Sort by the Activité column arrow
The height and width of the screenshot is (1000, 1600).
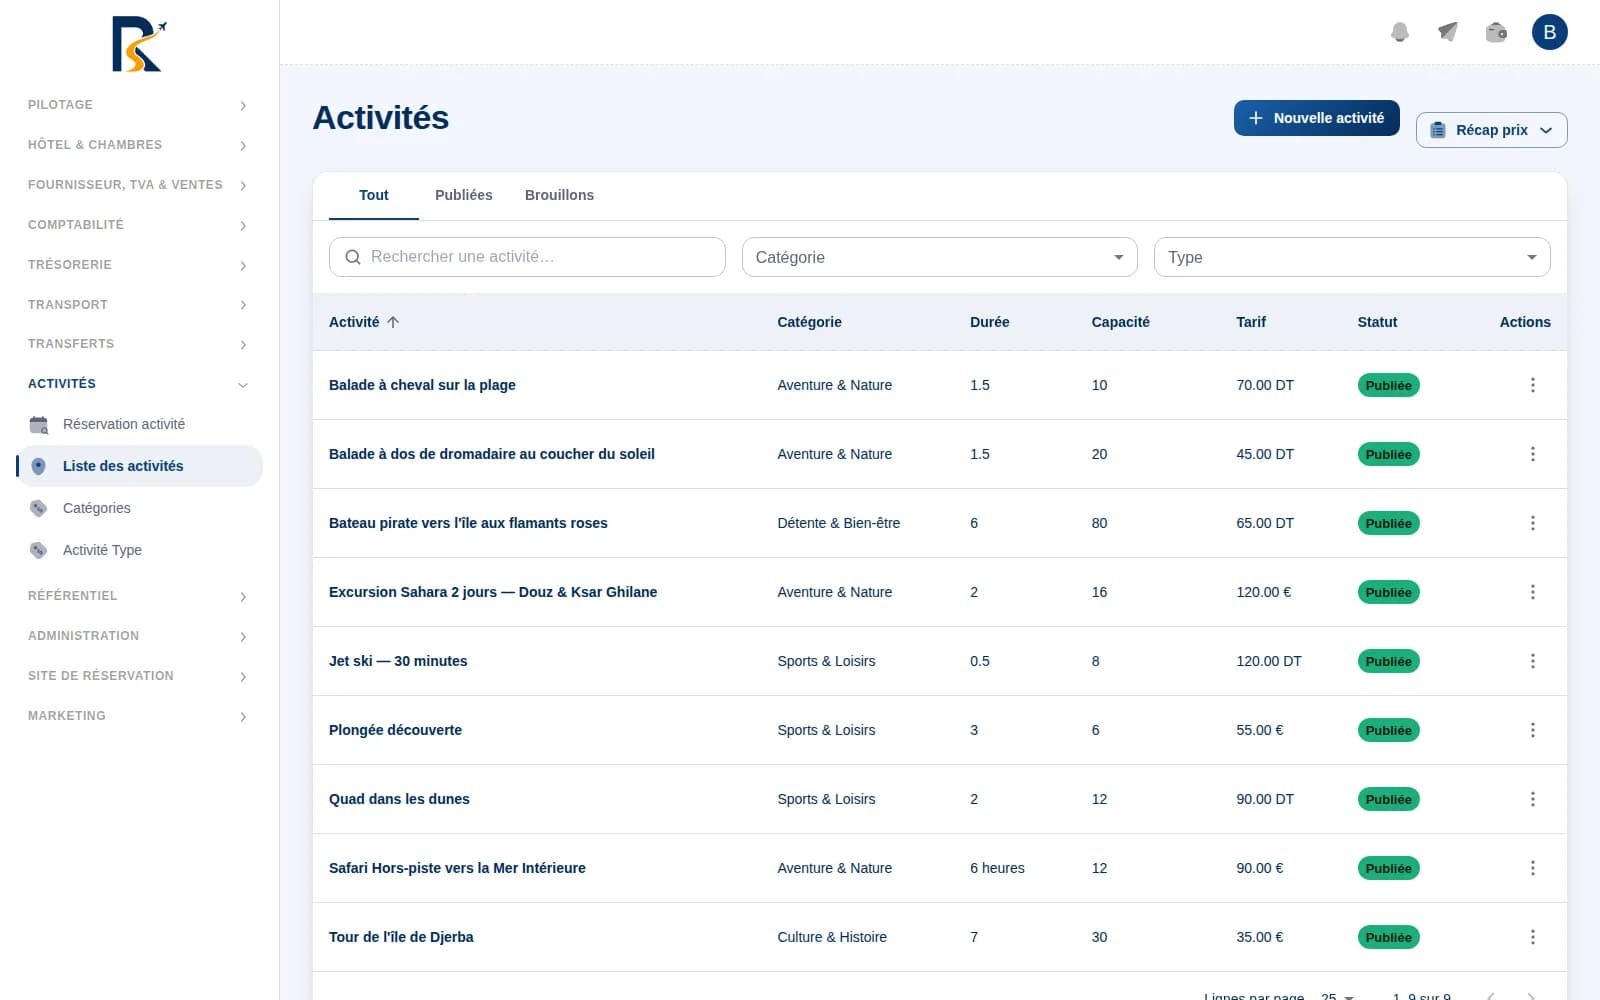point(393,322)
